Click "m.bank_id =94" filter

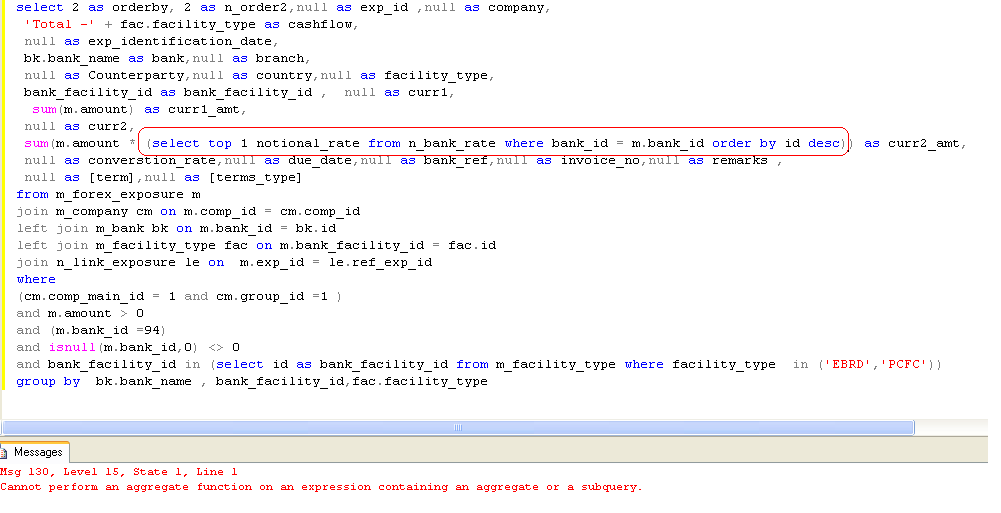(107, 331)
